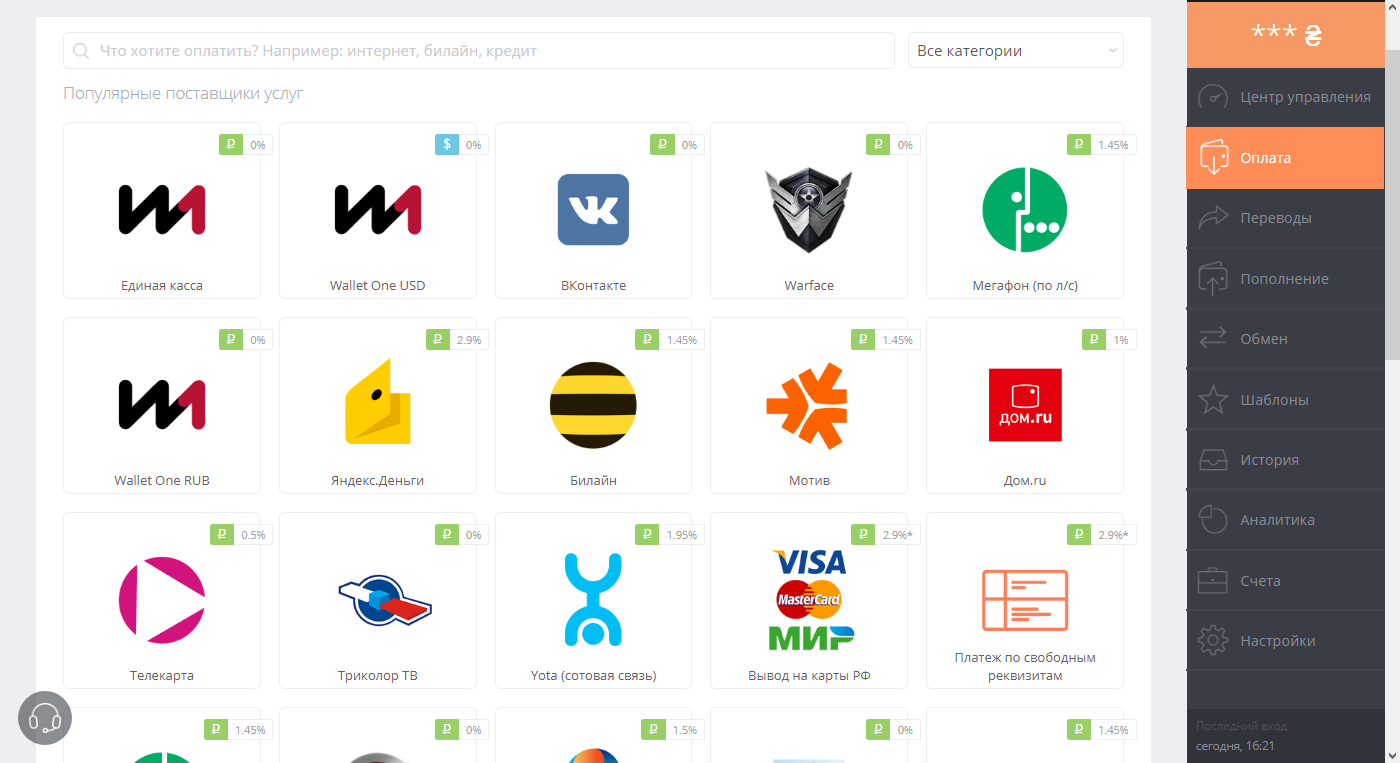
Task: Click the Мегафон (по л/с) label
Action: pyautogui.click(x=1025, y=286)
